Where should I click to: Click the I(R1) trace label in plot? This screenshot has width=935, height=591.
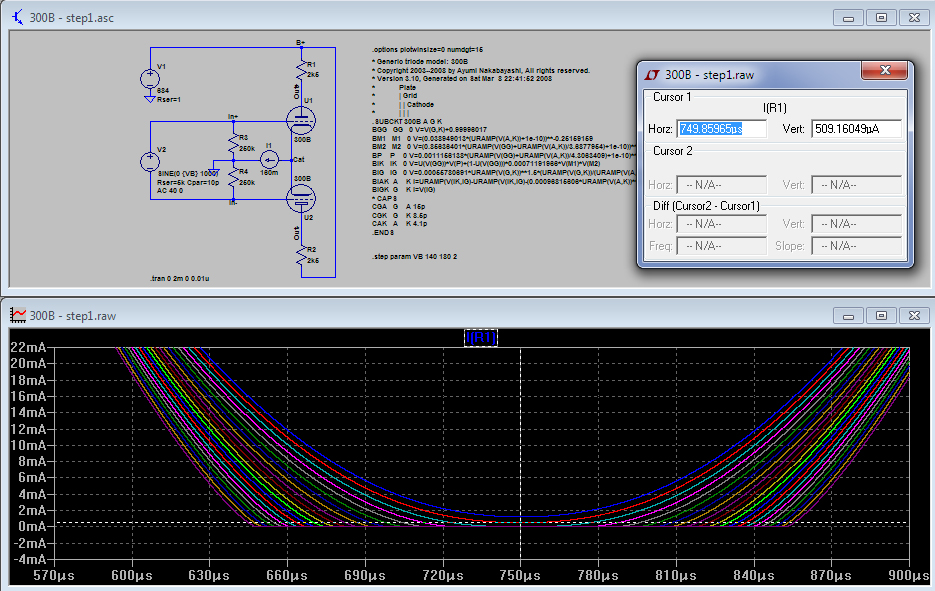click(481, 338)
